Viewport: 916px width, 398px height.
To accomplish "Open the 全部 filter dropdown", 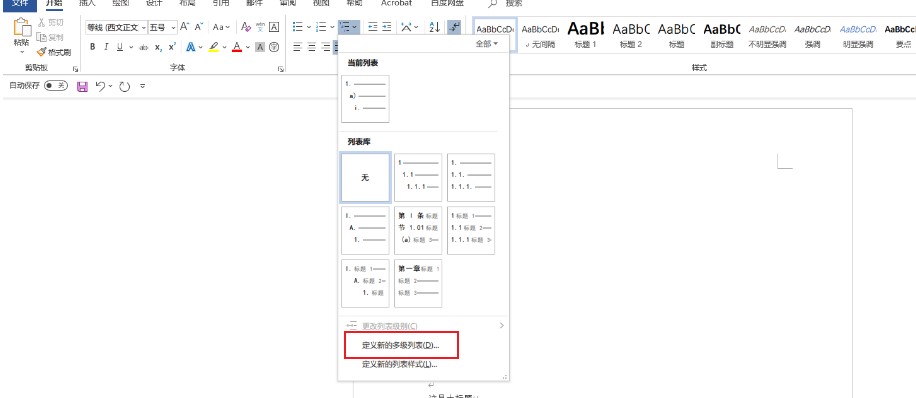I will 487,44.
